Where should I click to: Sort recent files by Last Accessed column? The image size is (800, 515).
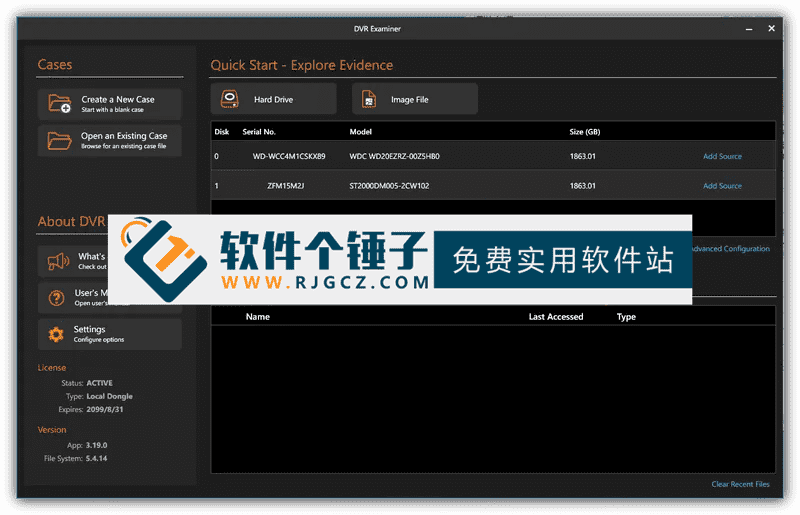tap(556, 316)
